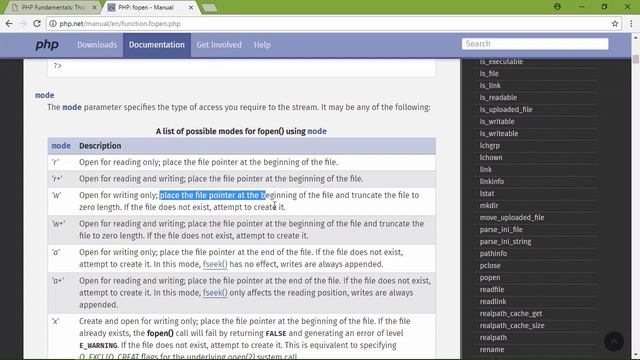640x360 pixels.
Task: Open realpath in the sidebar
Action: (x=493, y=338)
